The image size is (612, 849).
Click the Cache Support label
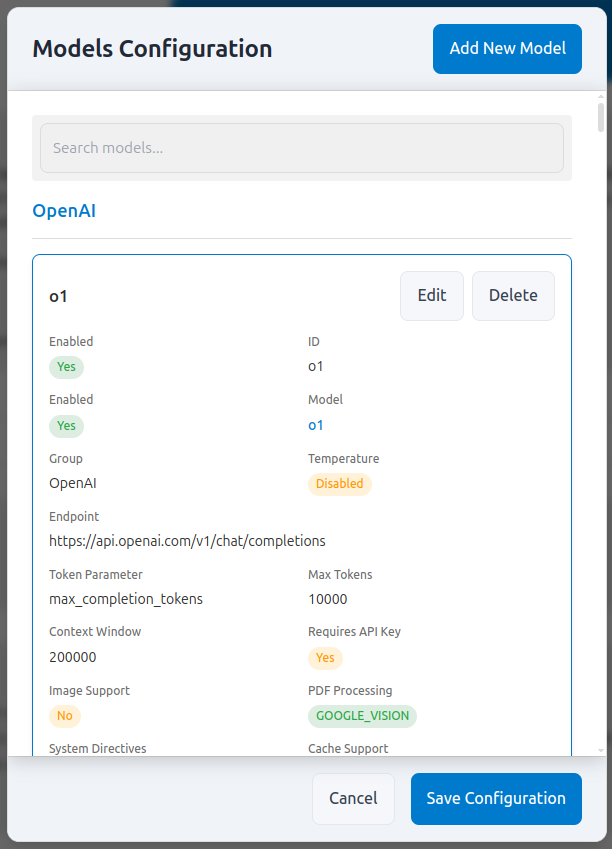pyautogui.click(x=348, y=748)
